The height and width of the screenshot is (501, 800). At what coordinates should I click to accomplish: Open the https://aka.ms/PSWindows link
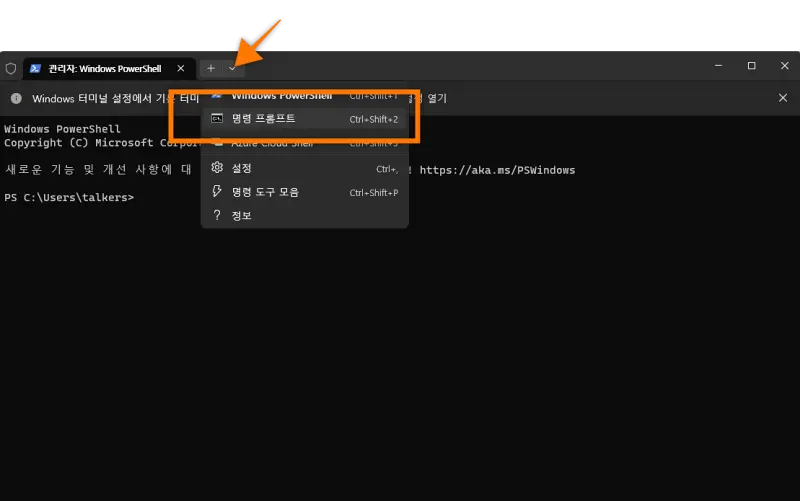tap(497, 170)
